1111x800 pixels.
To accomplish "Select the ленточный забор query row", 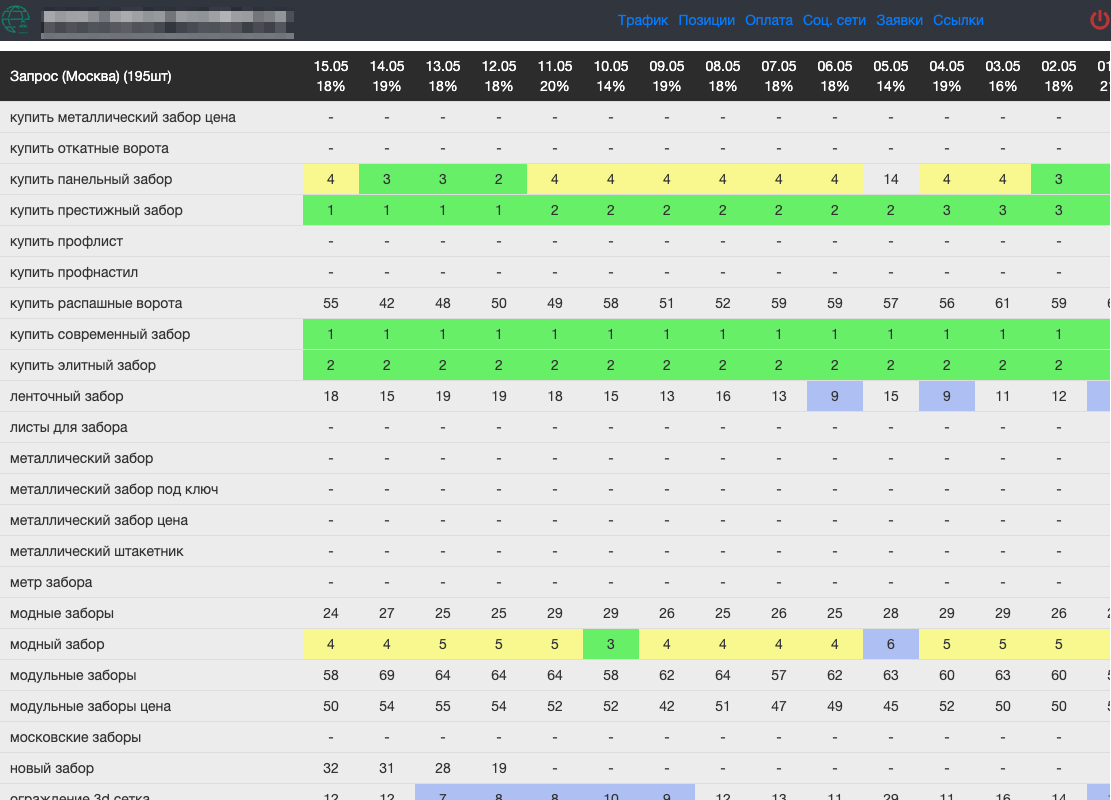I will click(67, 397).
